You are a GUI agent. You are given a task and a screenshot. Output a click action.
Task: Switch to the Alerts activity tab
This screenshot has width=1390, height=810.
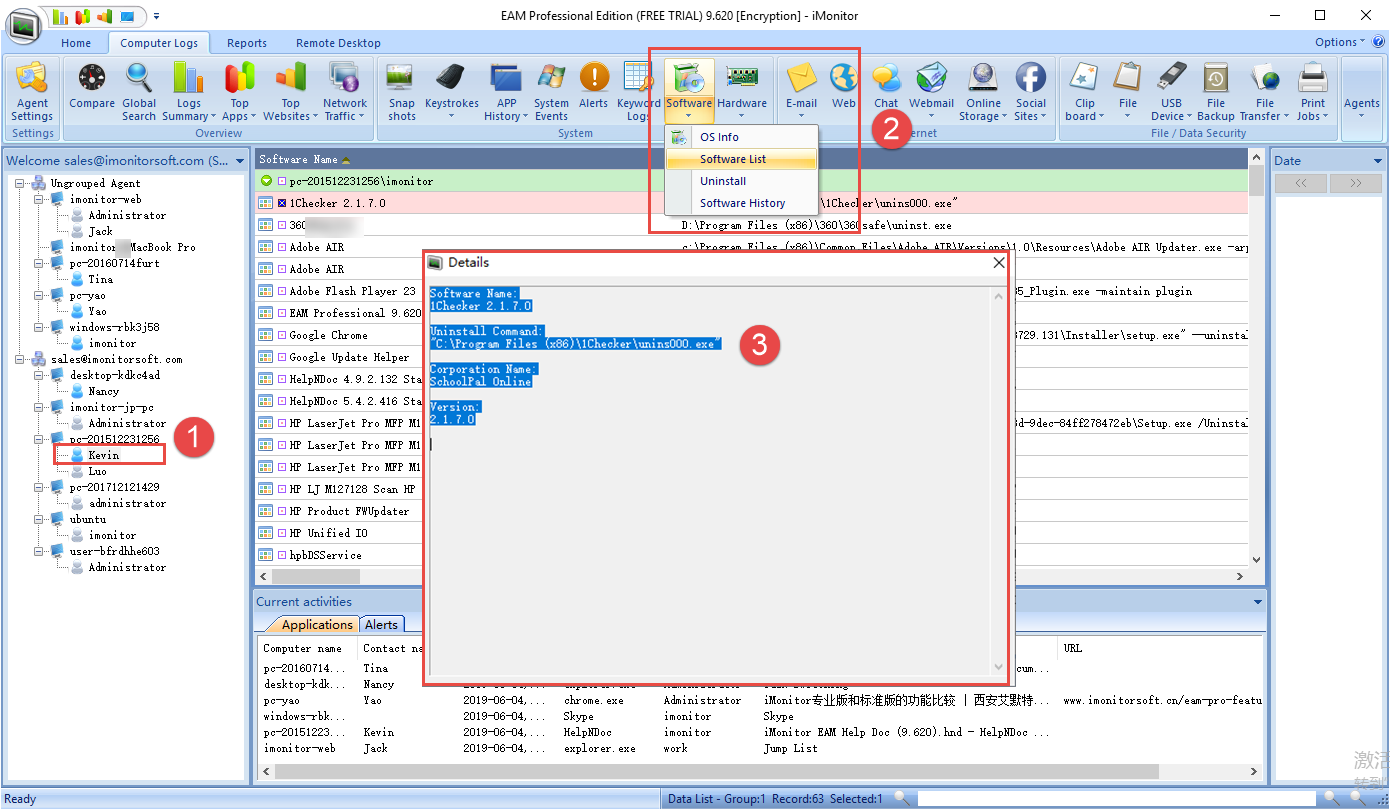click(381, 624)
